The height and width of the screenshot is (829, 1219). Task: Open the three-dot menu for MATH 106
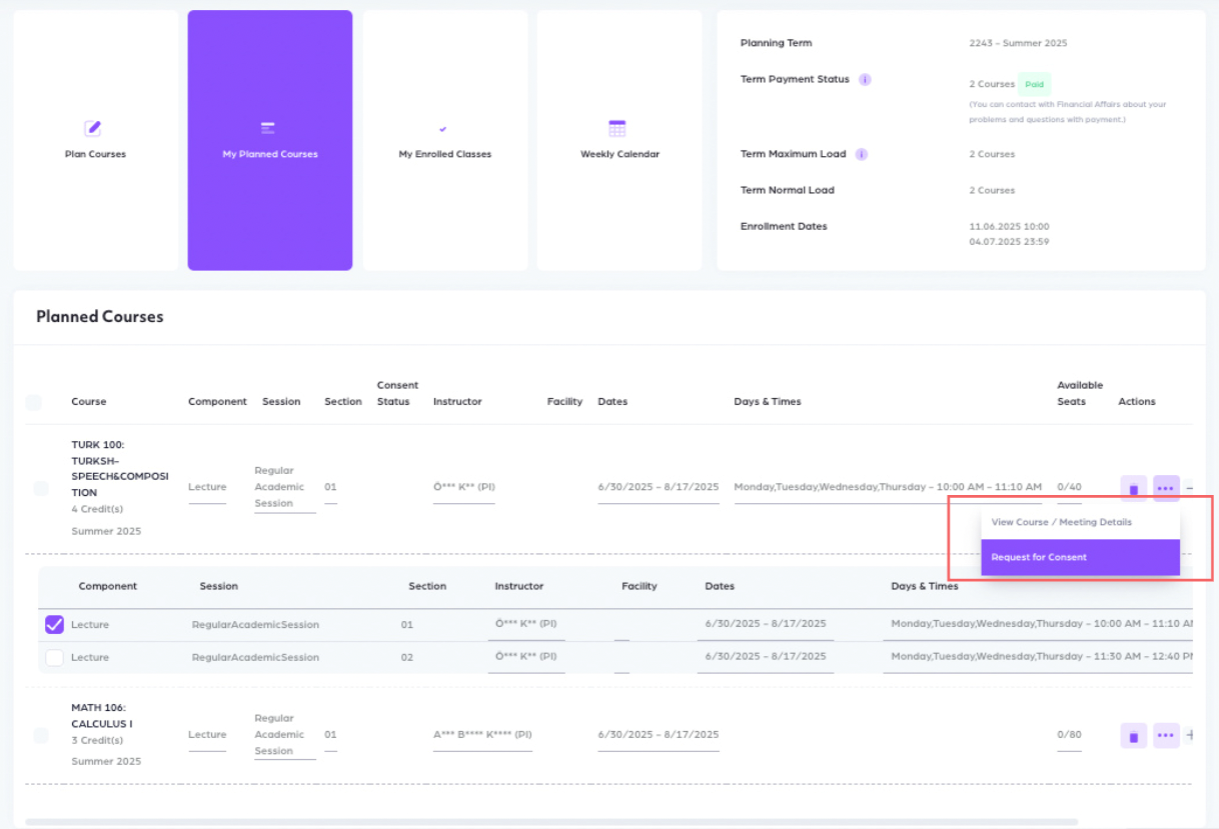coord(1166,736)
